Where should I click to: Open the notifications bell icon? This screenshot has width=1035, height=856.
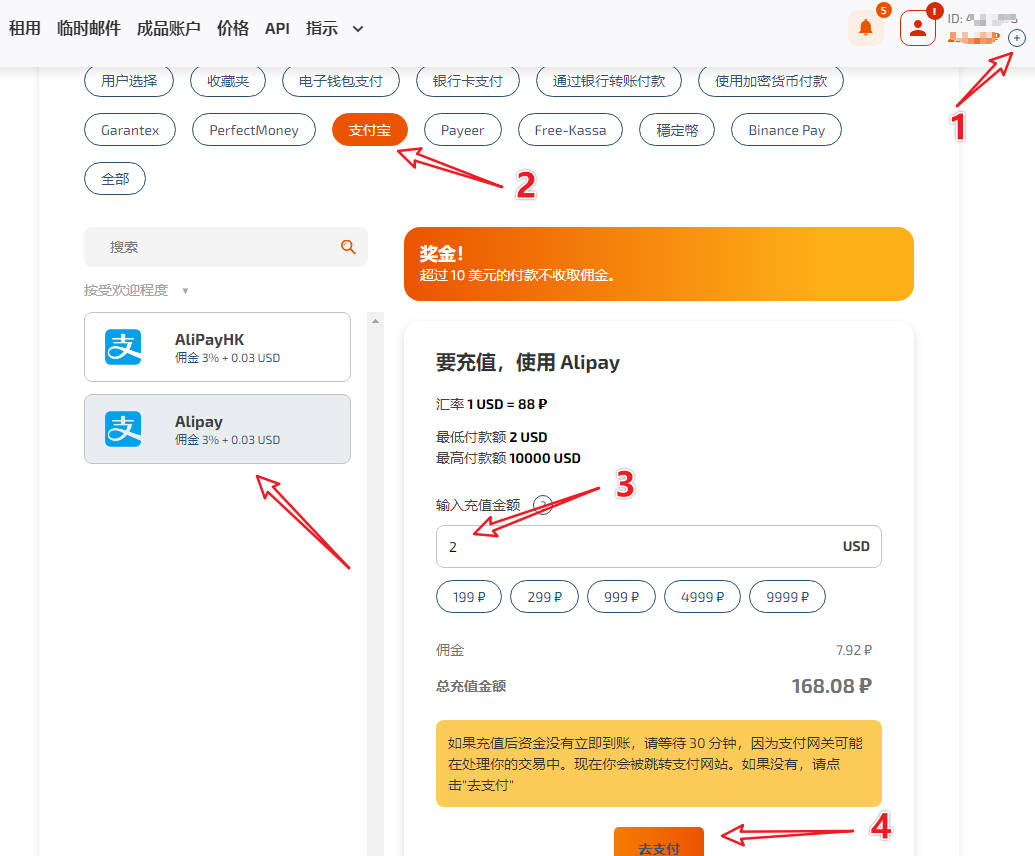tap(865, 28)
